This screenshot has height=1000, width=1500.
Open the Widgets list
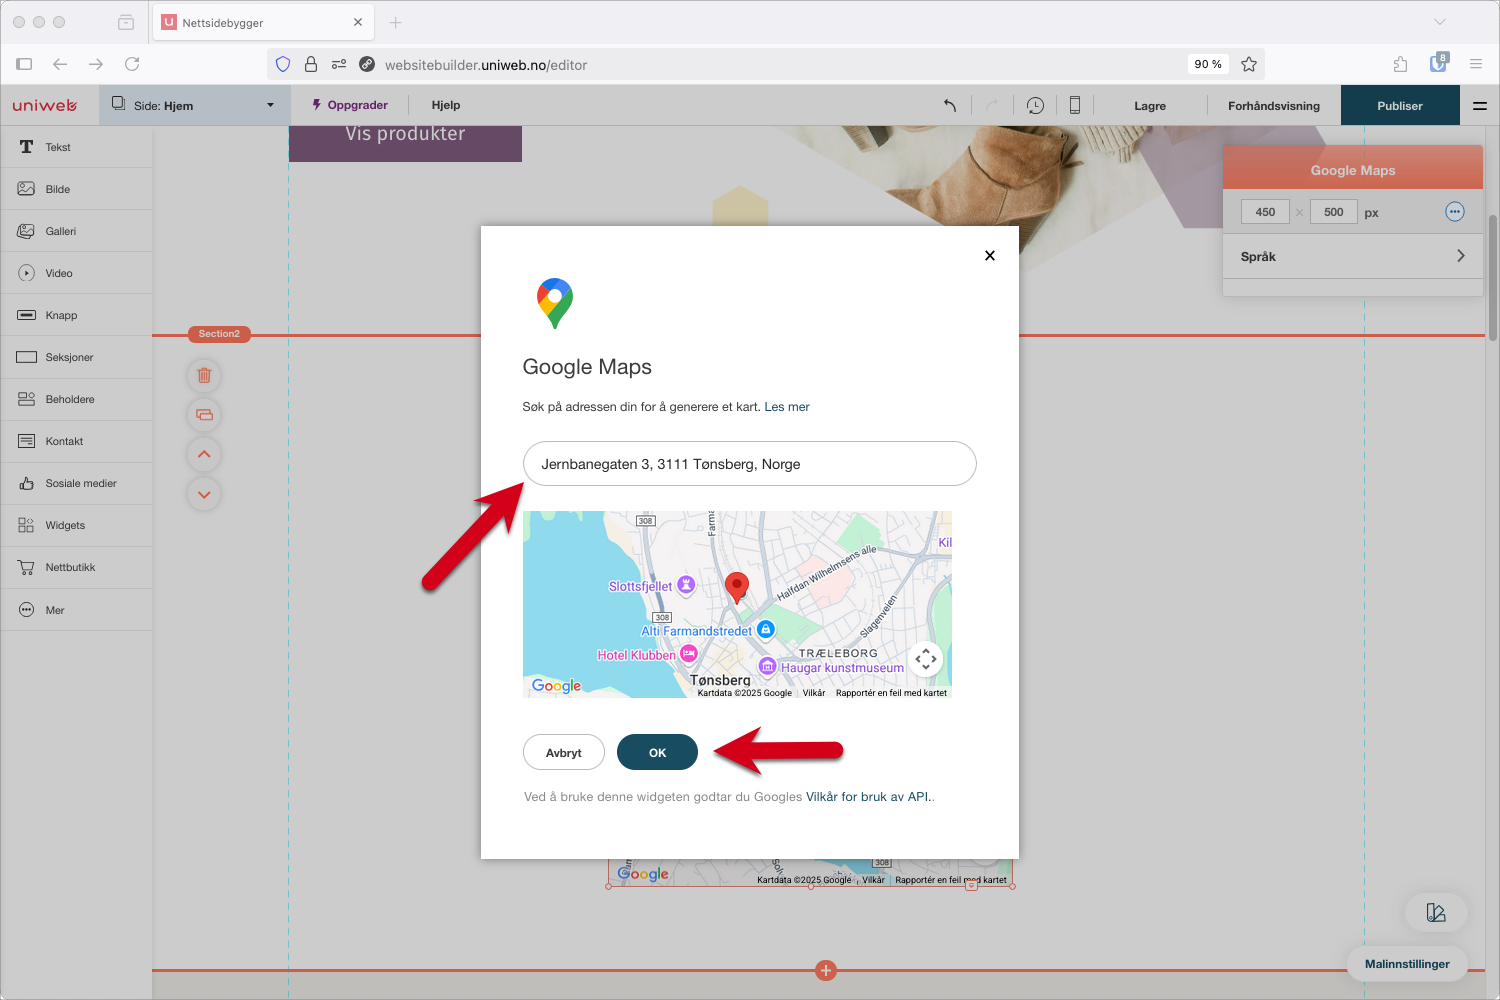click(x=76, y=525)
